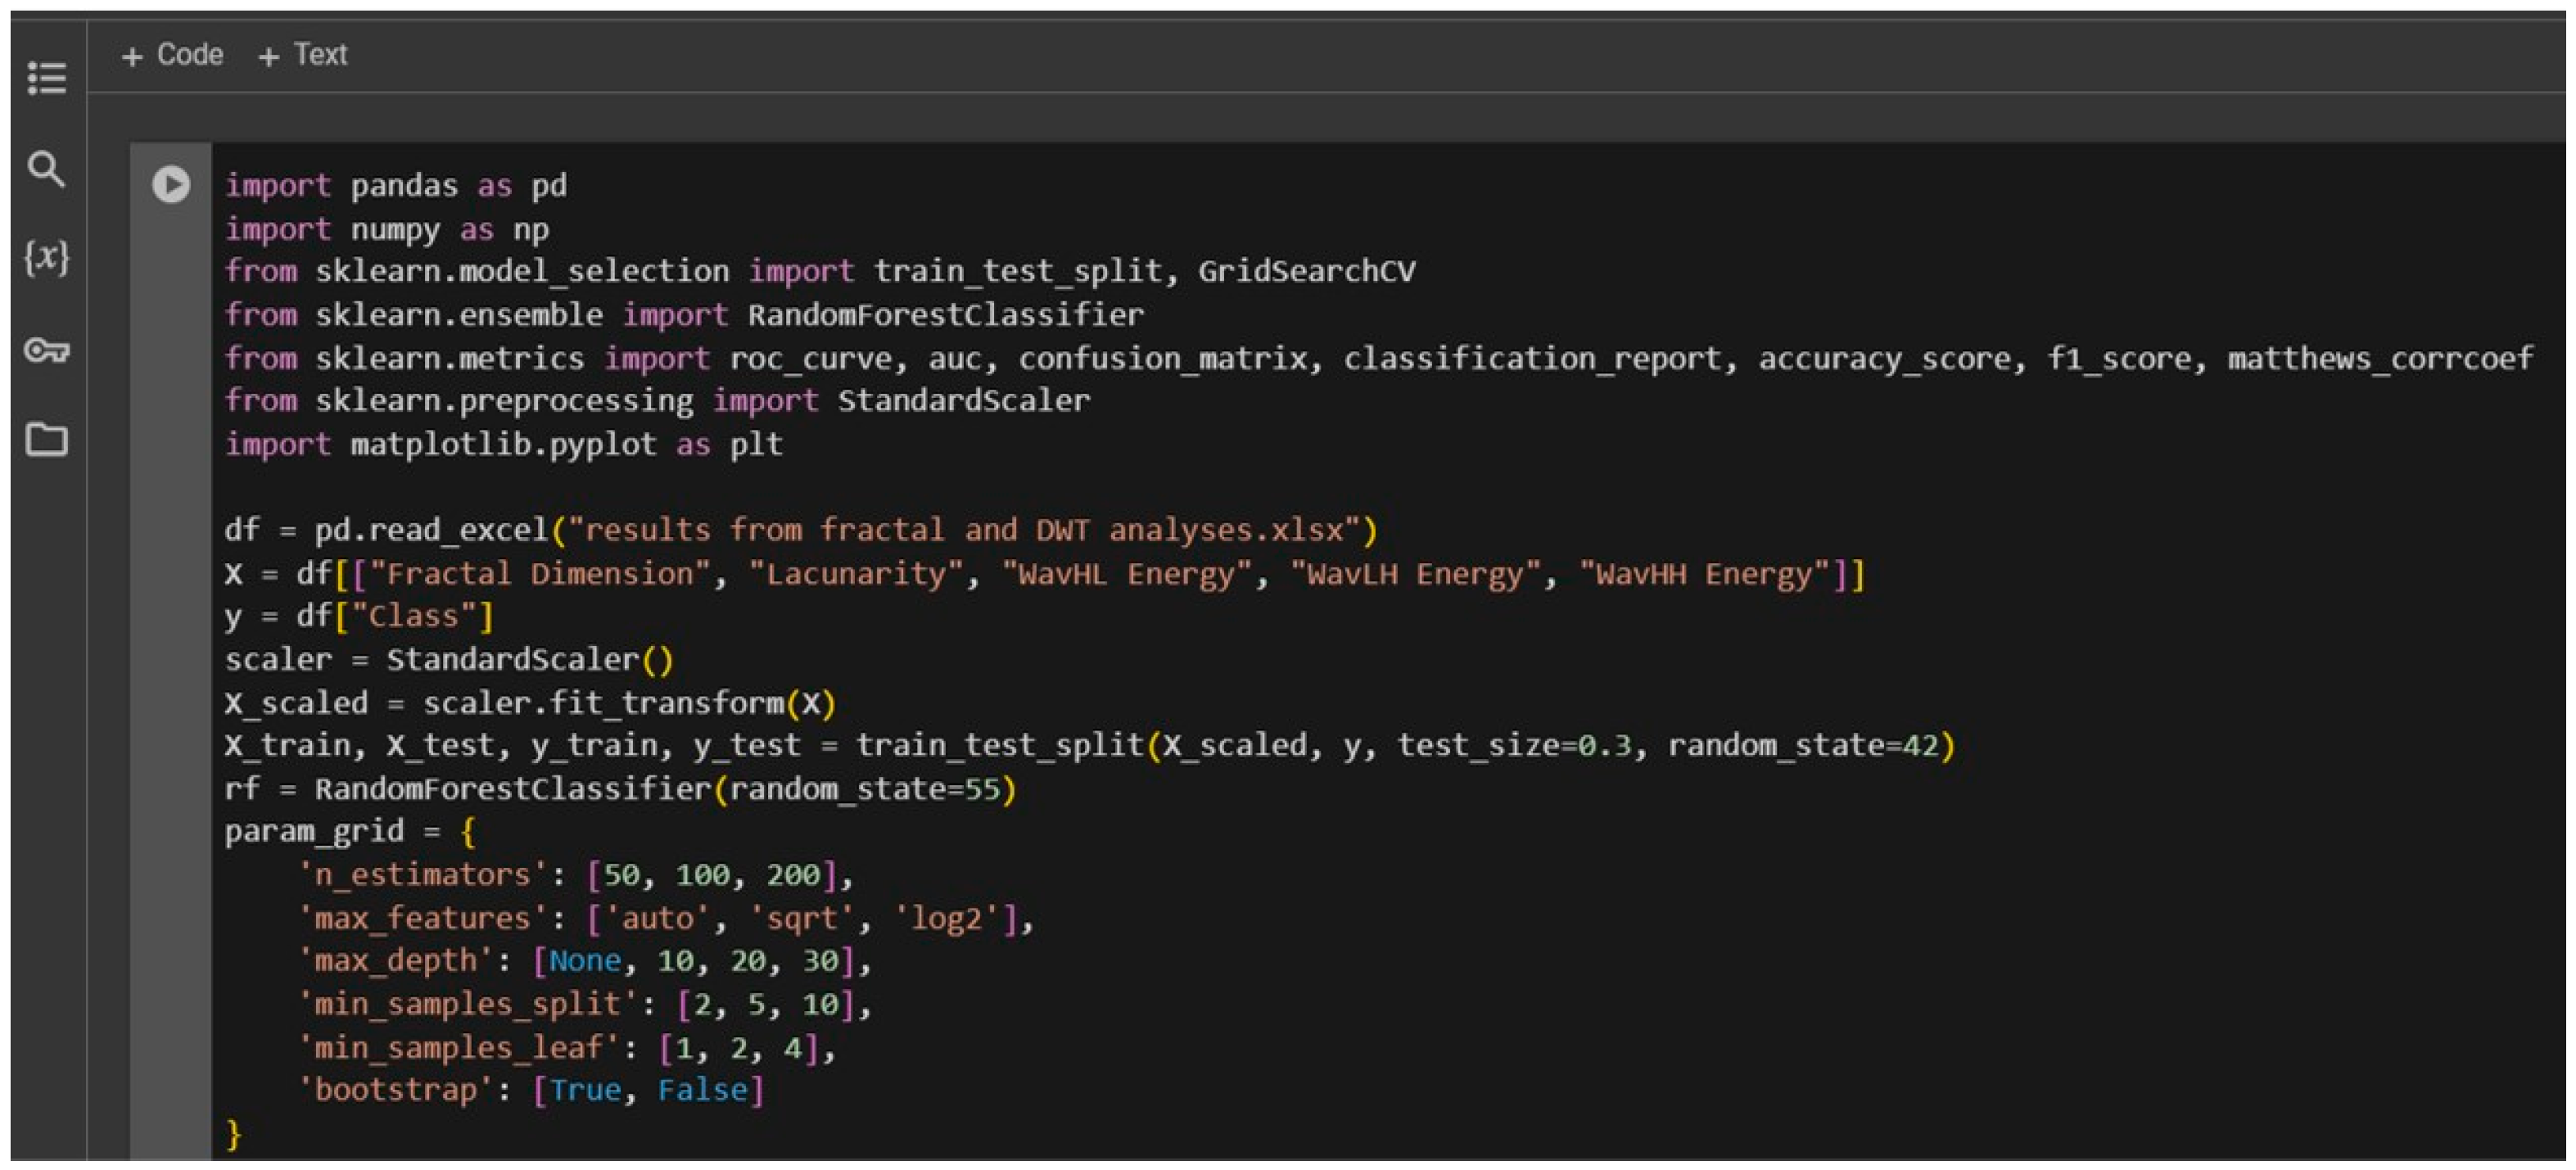
Task: Click the line y = df["Class"]
Action: 359,616
